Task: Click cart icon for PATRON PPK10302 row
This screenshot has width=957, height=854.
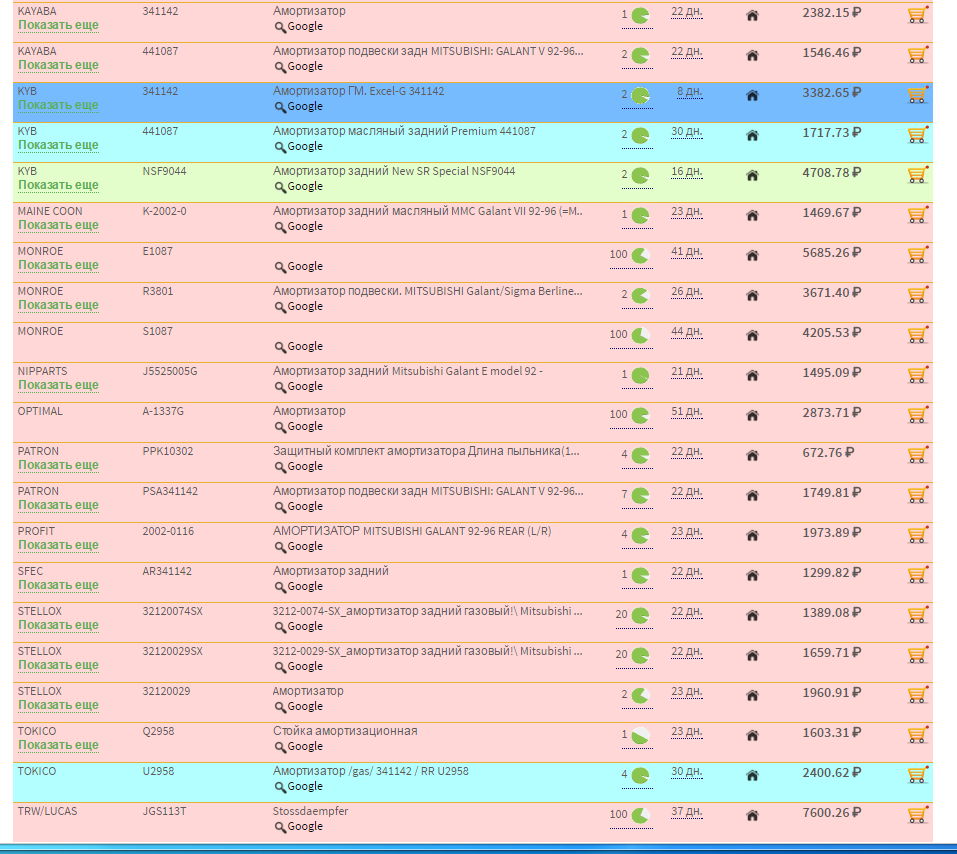Action: tap(917, 455)
